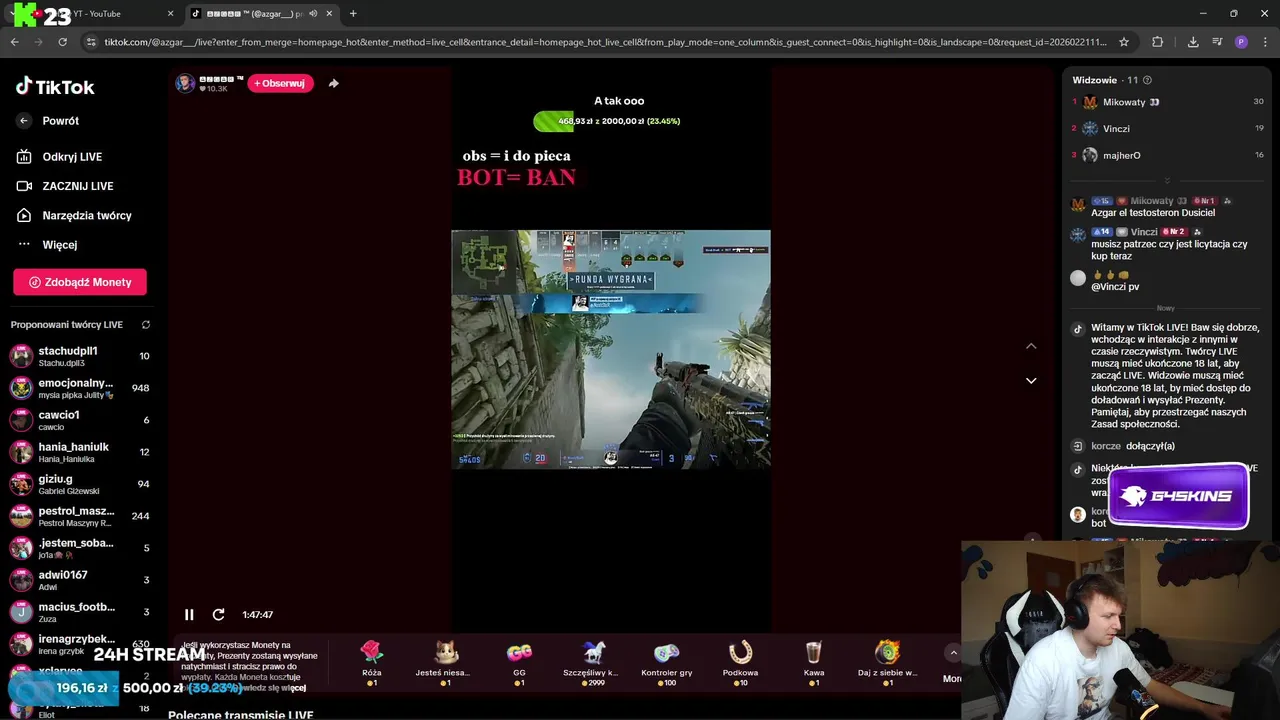Screen dimensions: 1280x720
Task: Open emocjonalny's suggested live
Action: point(80,388)
